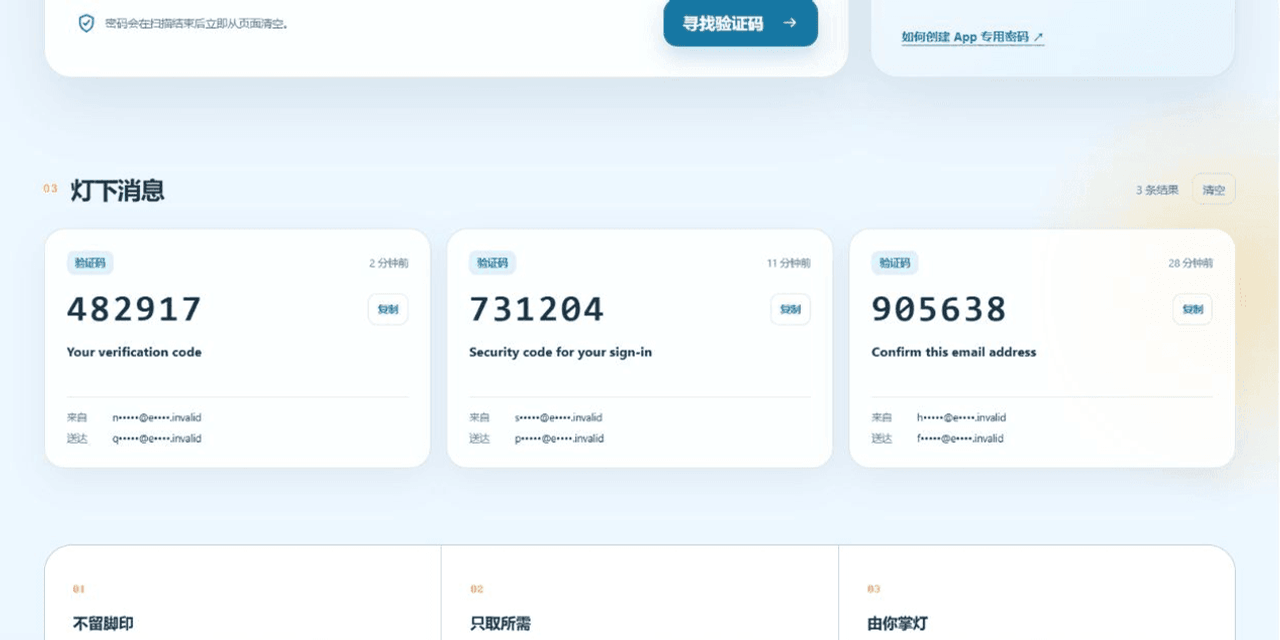Click the 验证码 tag on the 905638 card
Image resolution: width=1280 pixels, height=640 pixels.
894,263
